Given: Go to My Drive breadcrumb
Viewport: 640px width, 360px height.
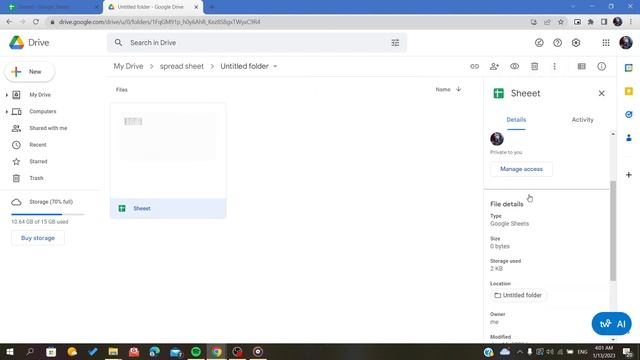Looking at the screenshot, I should tap(128, 66).
